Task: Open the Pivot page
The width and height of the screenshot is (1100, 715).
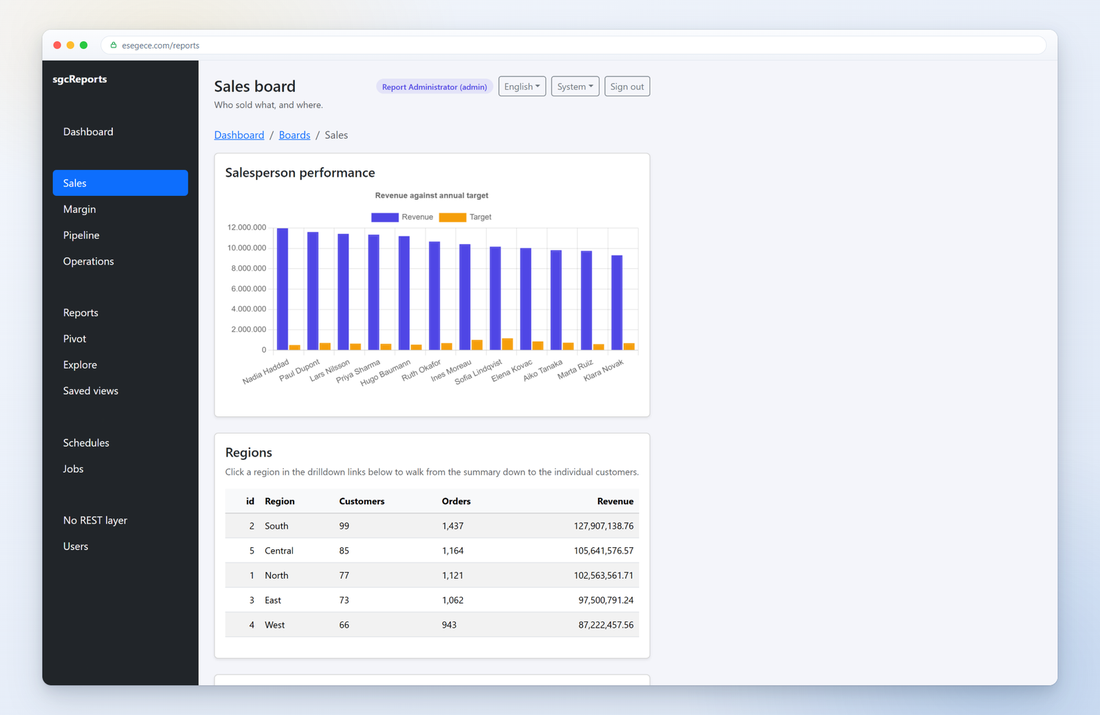Action: pos(74,339)
